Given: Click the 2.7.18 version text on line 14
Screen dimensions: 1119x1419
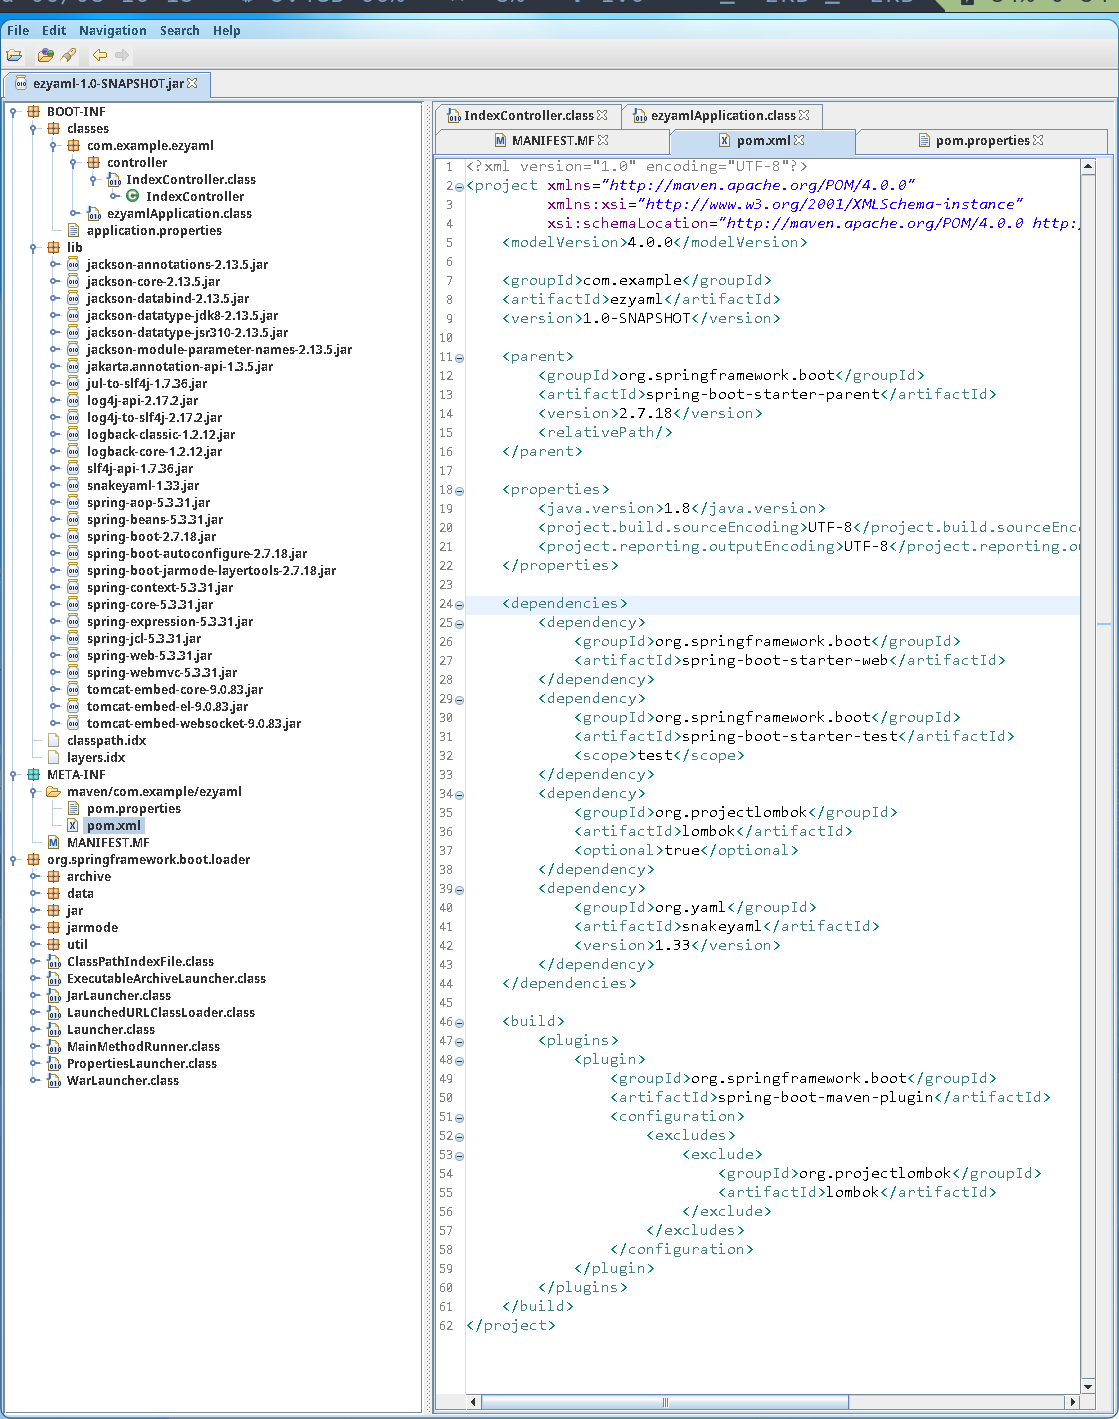Looking at the screenshot, I should coord(645,414).
